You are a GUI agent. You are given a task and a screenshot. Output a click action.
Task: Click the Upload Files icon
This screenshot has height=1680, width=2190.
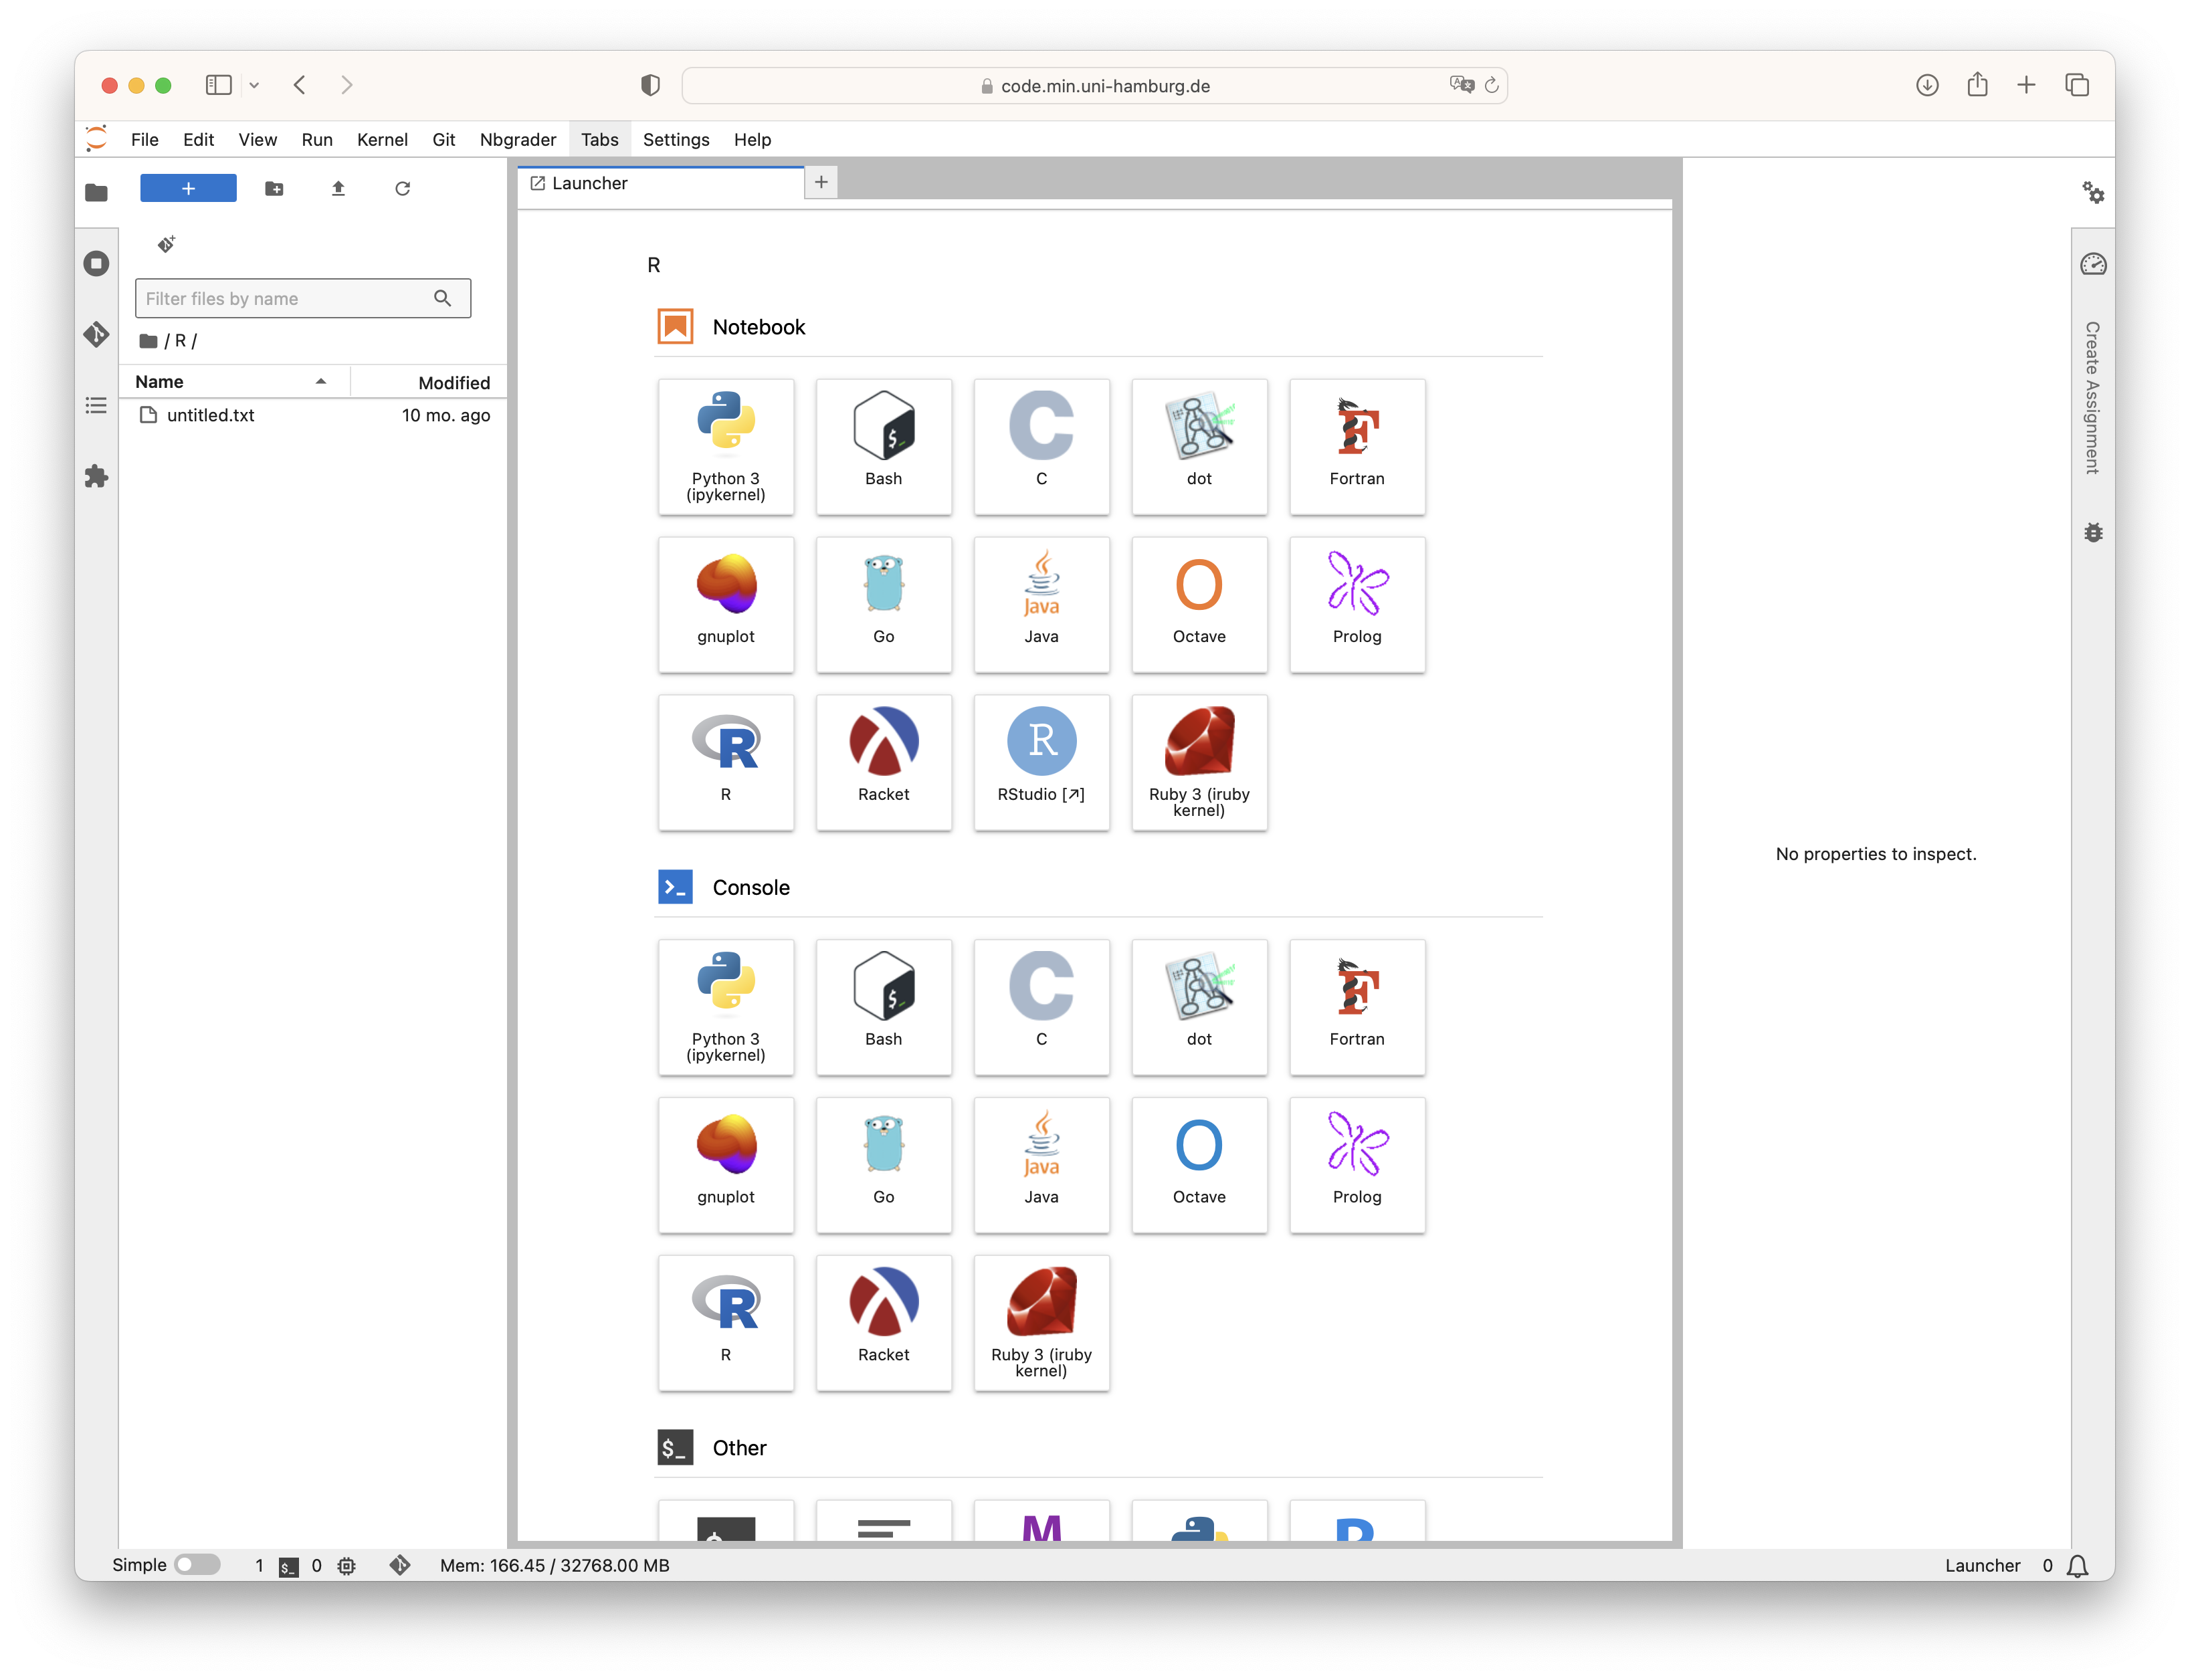click(x=338, y=188)
